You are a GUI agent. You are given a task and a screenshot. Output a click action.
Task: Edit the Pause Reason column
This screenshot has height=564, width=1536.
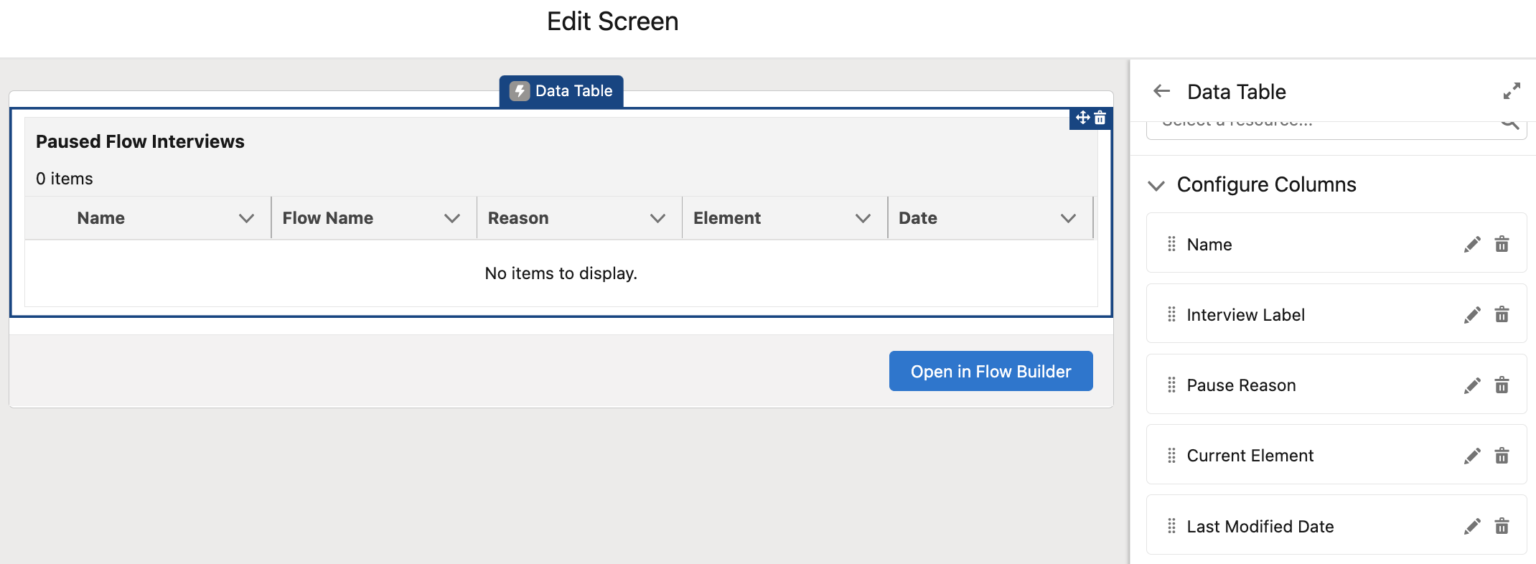[1472, 385]
